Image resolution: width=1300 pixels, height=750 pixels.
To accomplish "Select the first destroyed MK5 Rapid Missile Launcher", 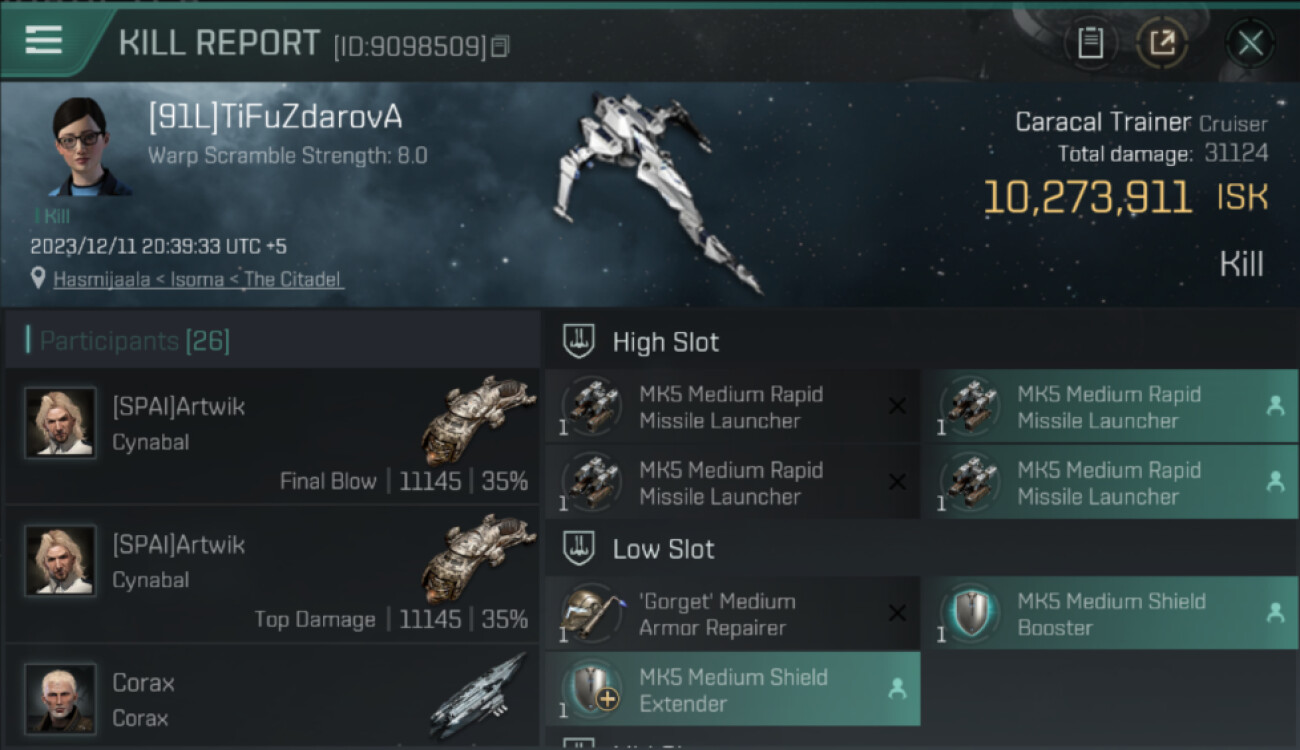I will coord(731,407).
